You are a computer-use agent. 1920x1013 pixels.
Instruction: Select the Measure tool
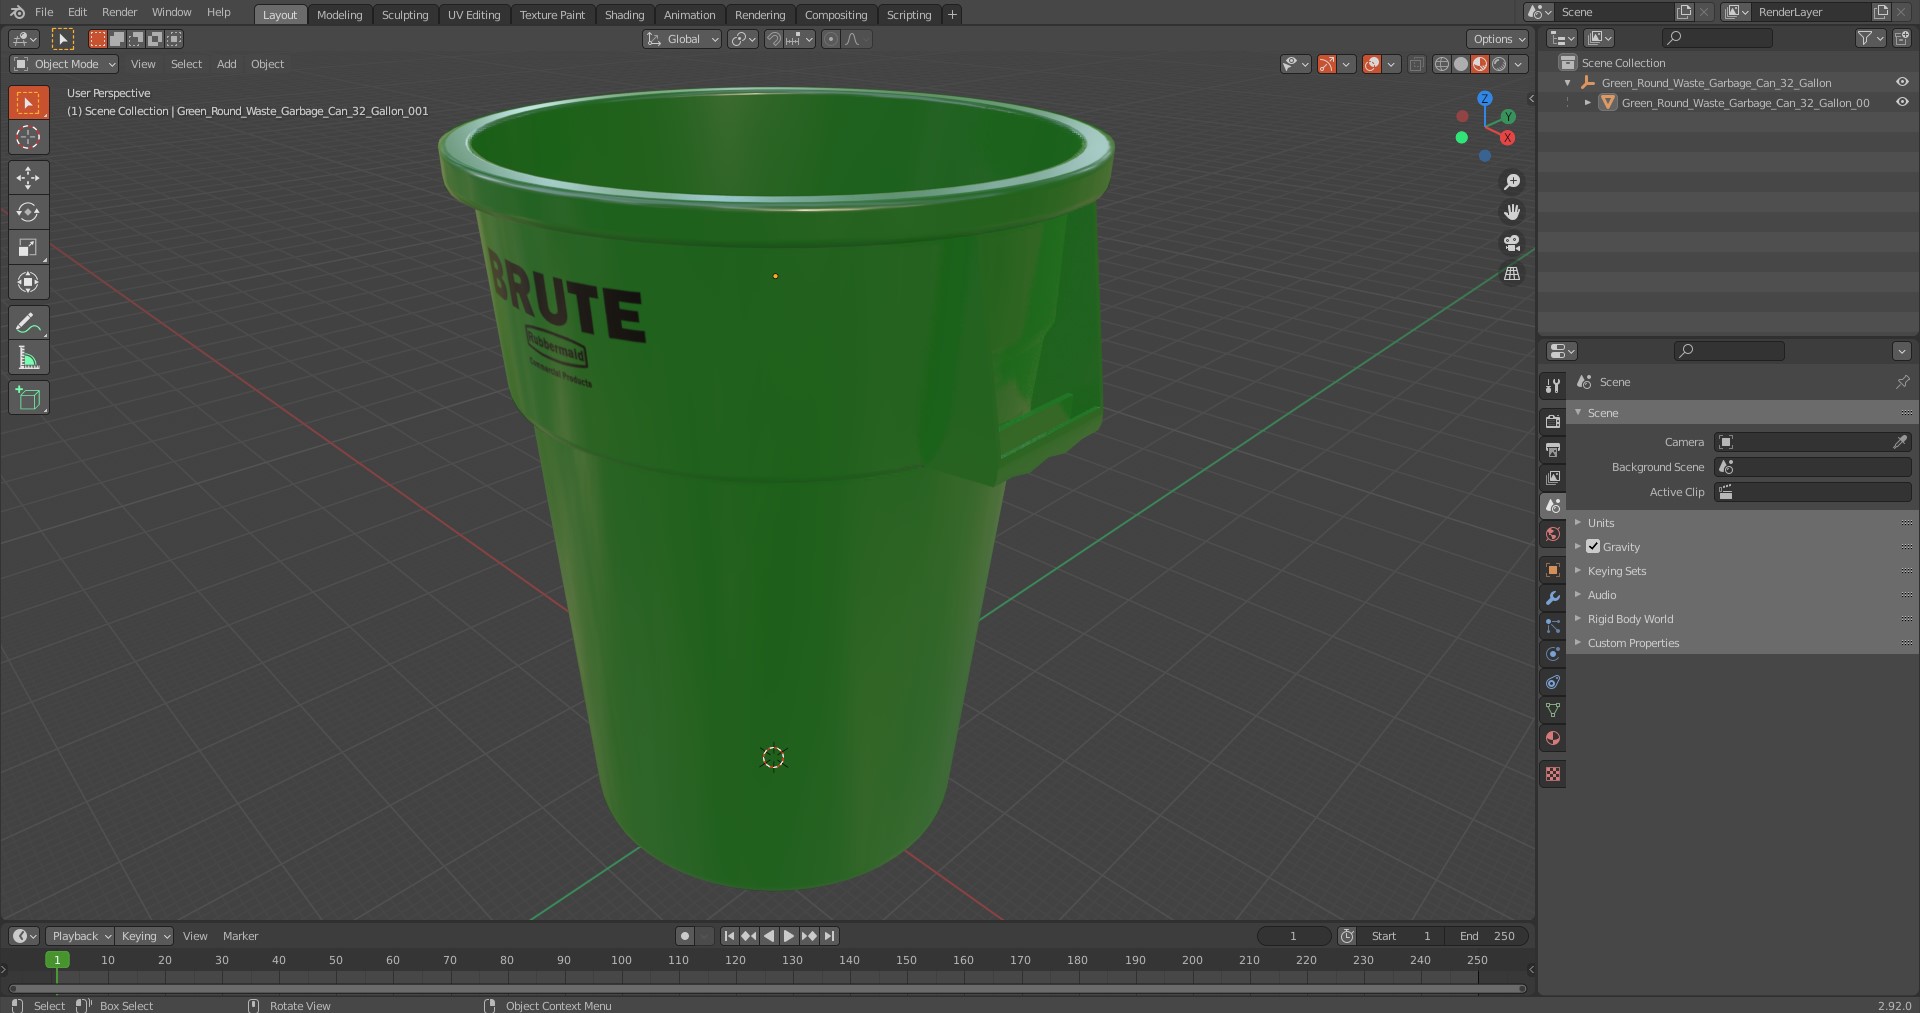coord(28,358)
